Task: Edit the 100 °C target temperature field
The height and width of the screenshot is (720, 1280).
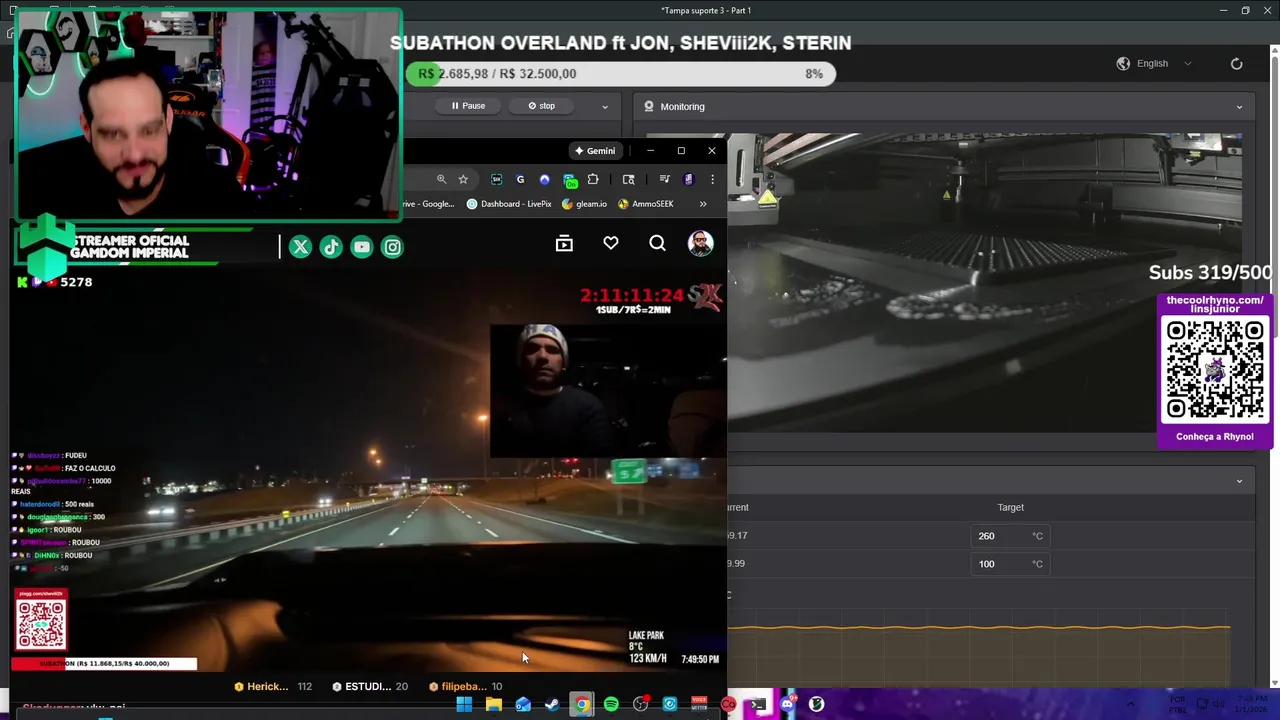Action: pyautogui.click(x=1011, y=564)
